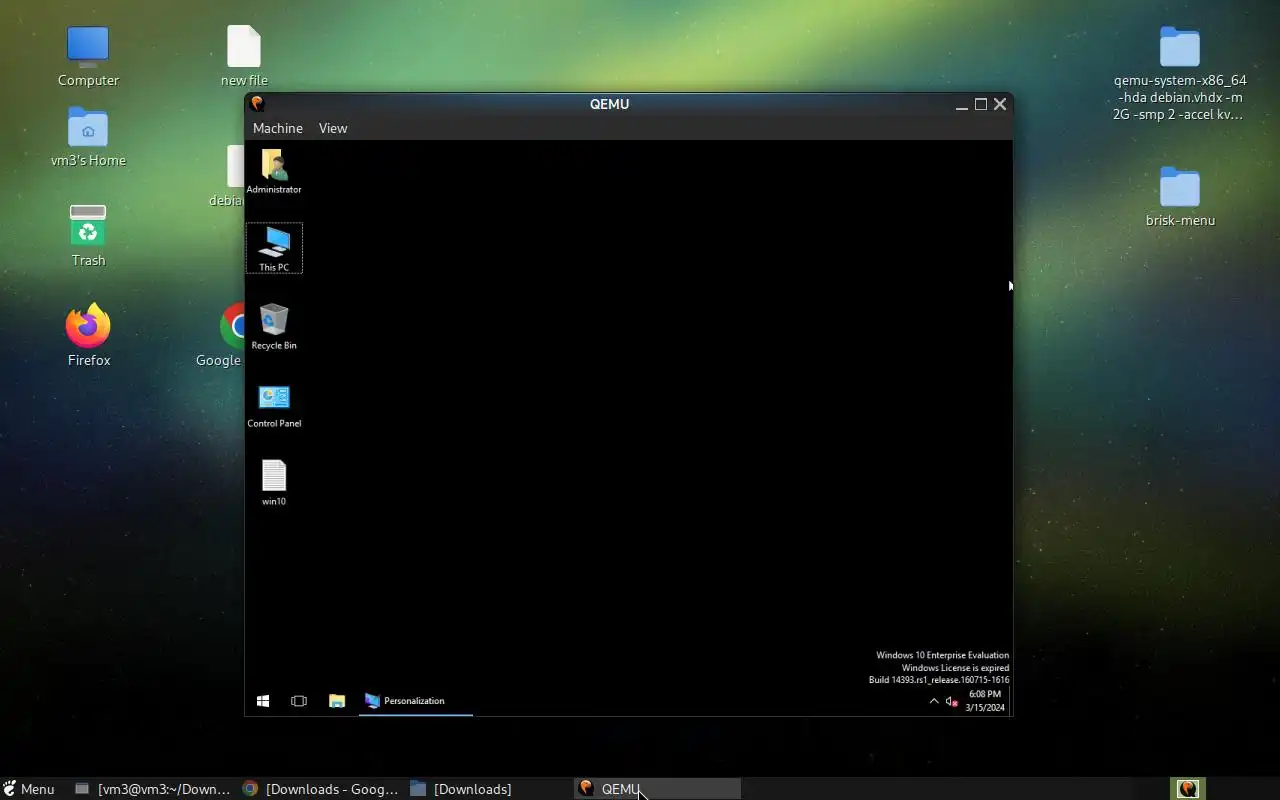The image size is (1280, 800).
Task: Open the Windows Start button
Action: coord(263,701)
